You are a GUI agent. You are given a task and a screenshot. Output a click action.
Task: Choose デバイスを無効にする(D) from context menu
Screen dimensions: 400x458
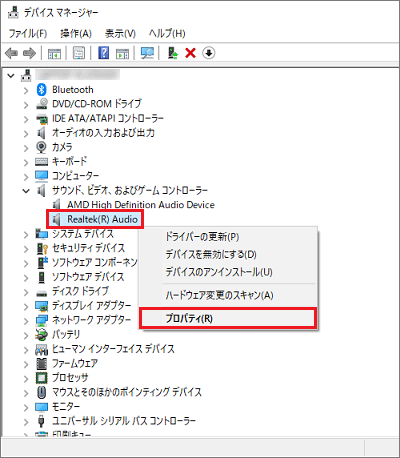click(x=228, y=254)
